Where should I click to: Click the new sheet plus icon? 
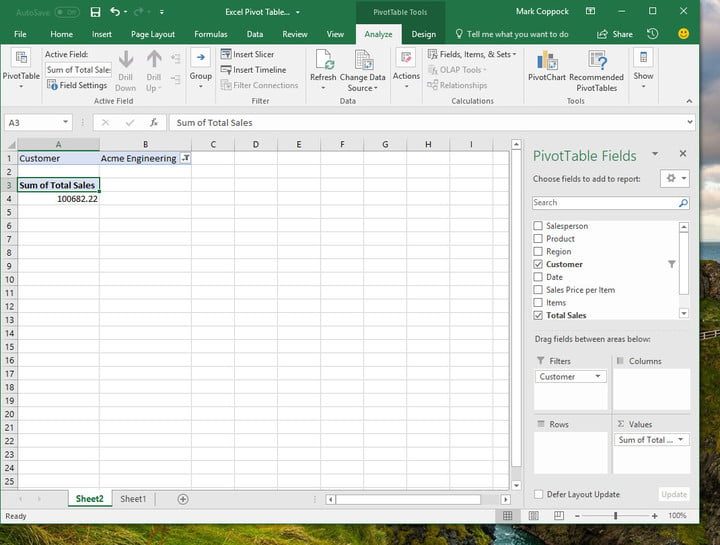coord(183,499)
